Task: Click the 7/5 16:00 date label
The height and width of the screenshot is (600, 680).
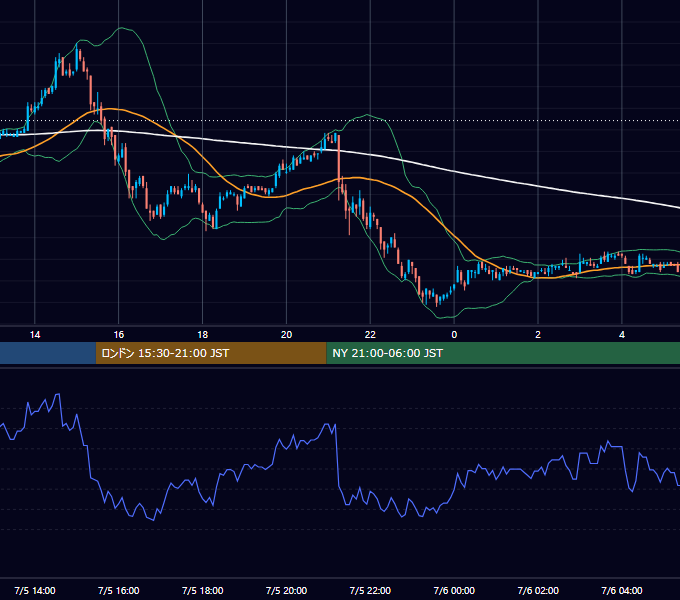Action: [x=118, y=590]
